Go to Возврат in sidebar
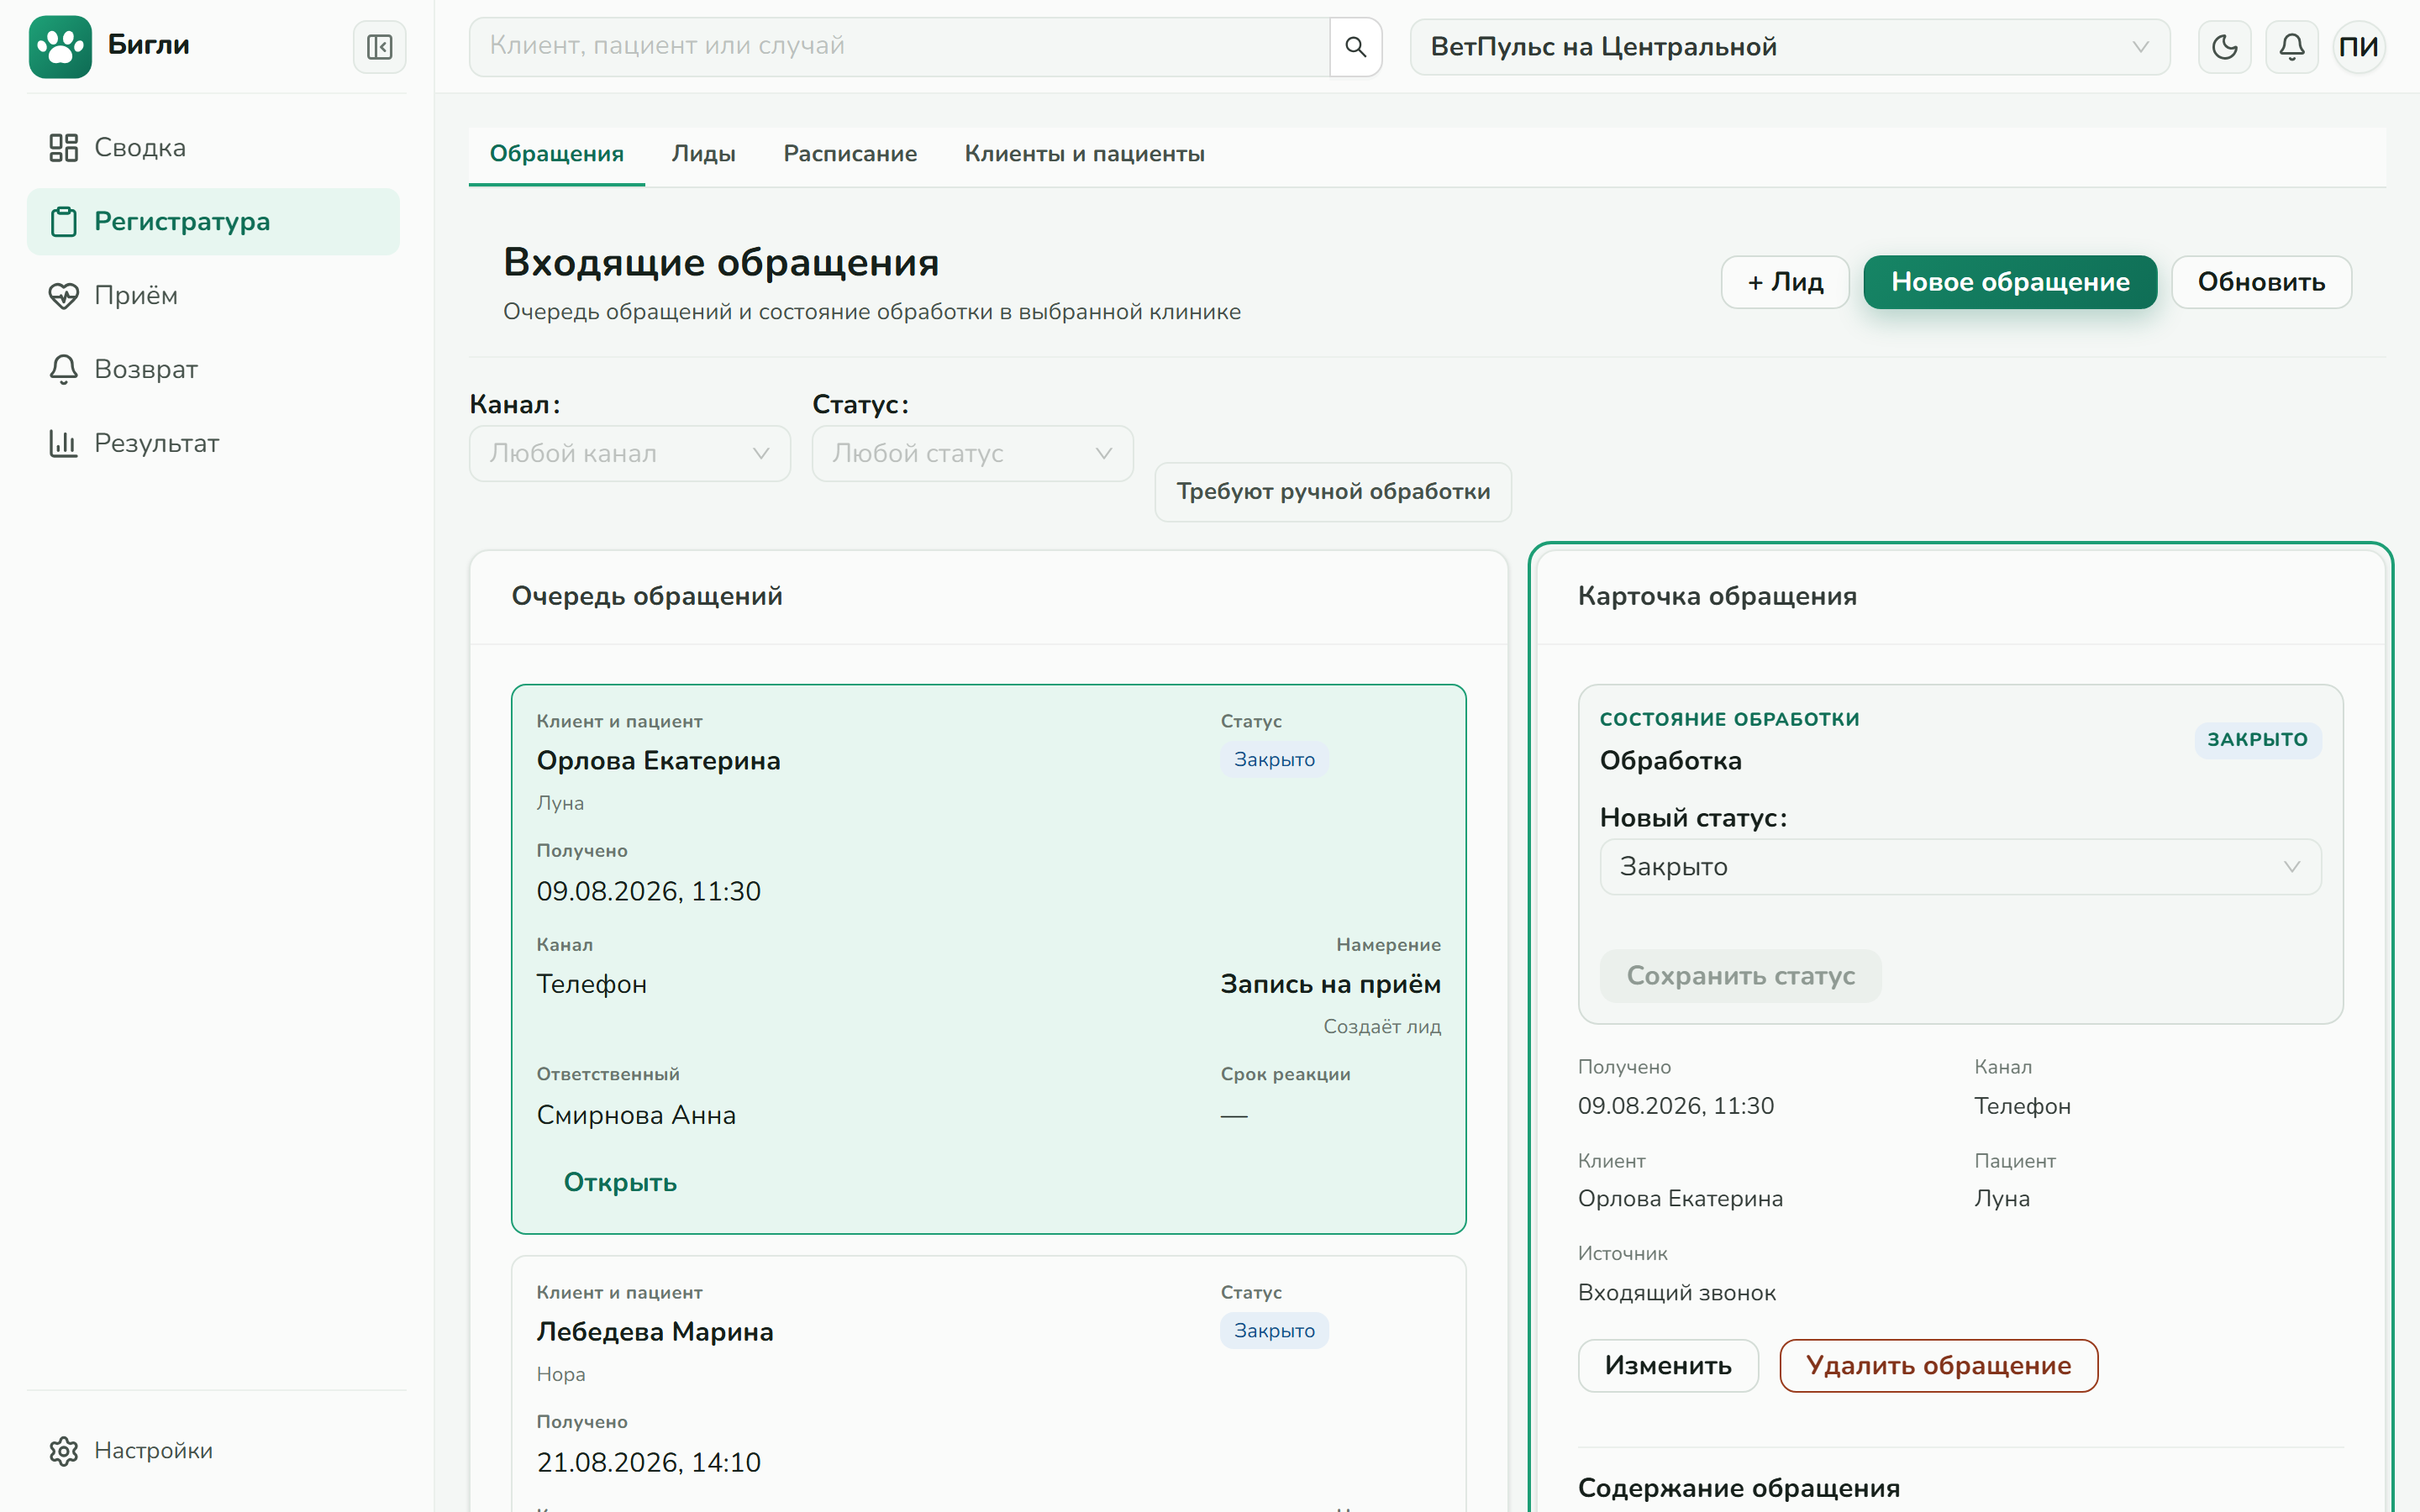The width and height of the screenshot is (2420, 1512). coord(213,370)
